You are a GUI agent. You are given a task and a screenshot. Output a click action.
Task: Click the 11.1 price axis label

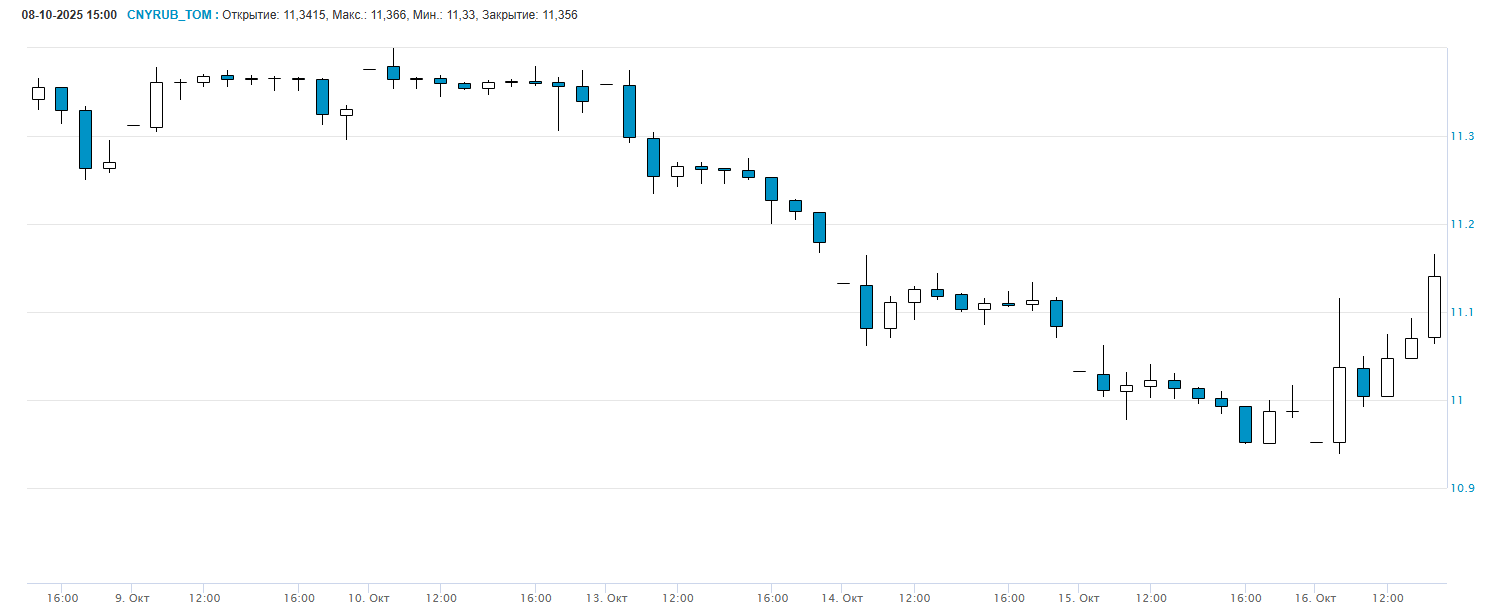click(1463, 312)
